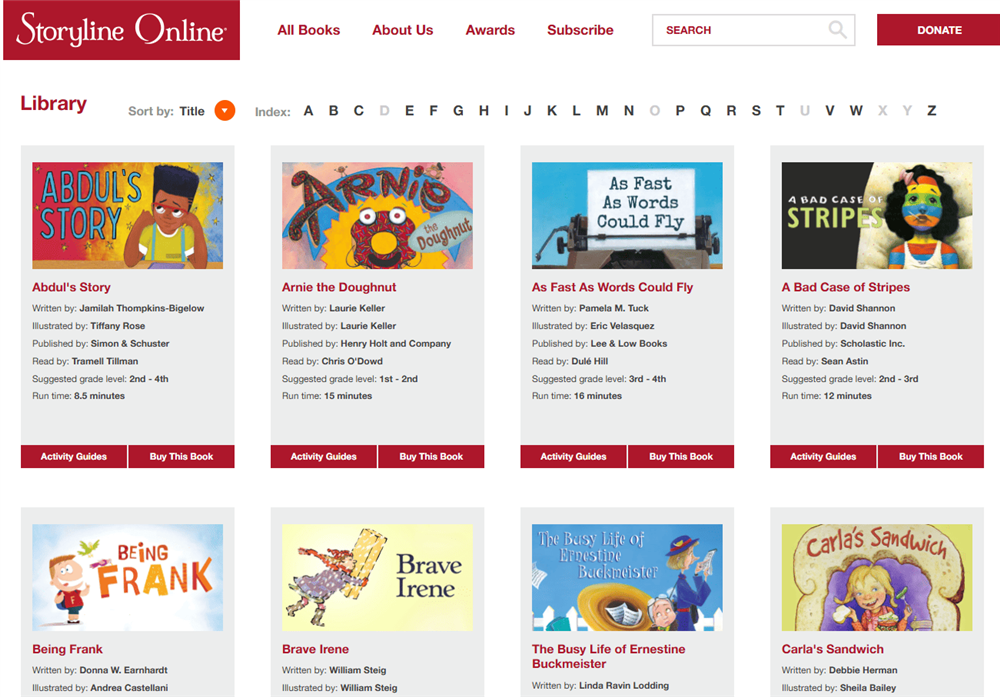Open the Brave Irene cover thumbnail
Viewport: 1000px width, 697px height.
pos(378,578)
